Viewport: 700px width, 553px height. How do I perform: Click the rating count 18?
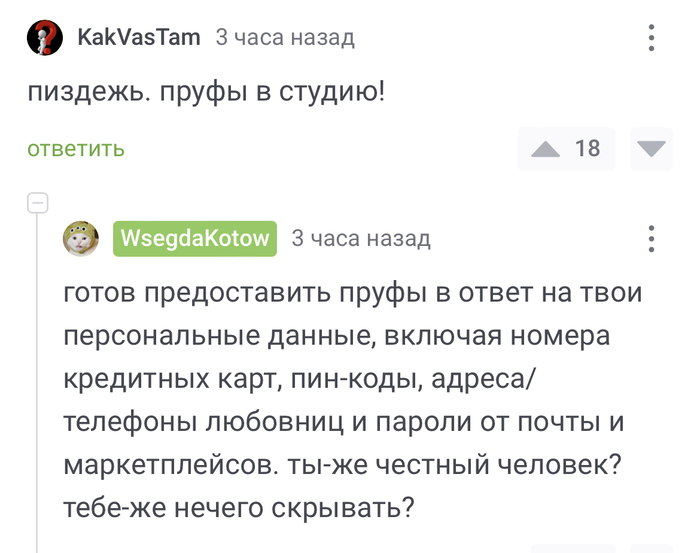click(588, 149)
